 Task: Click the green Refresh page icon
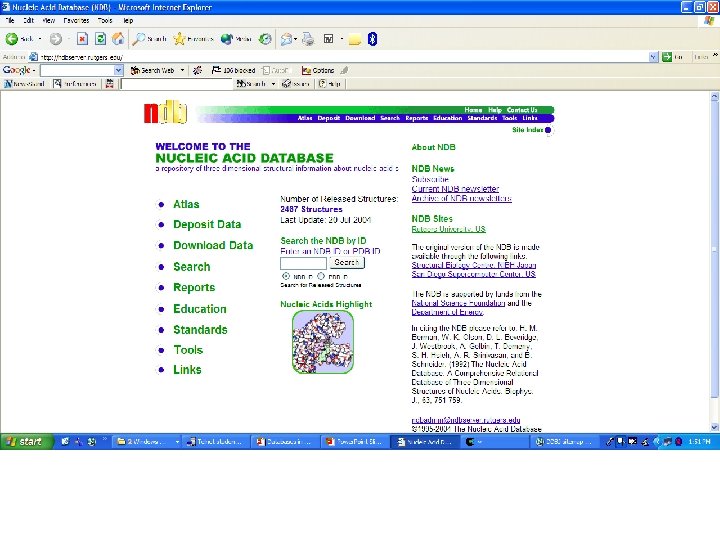pos(100,39)
